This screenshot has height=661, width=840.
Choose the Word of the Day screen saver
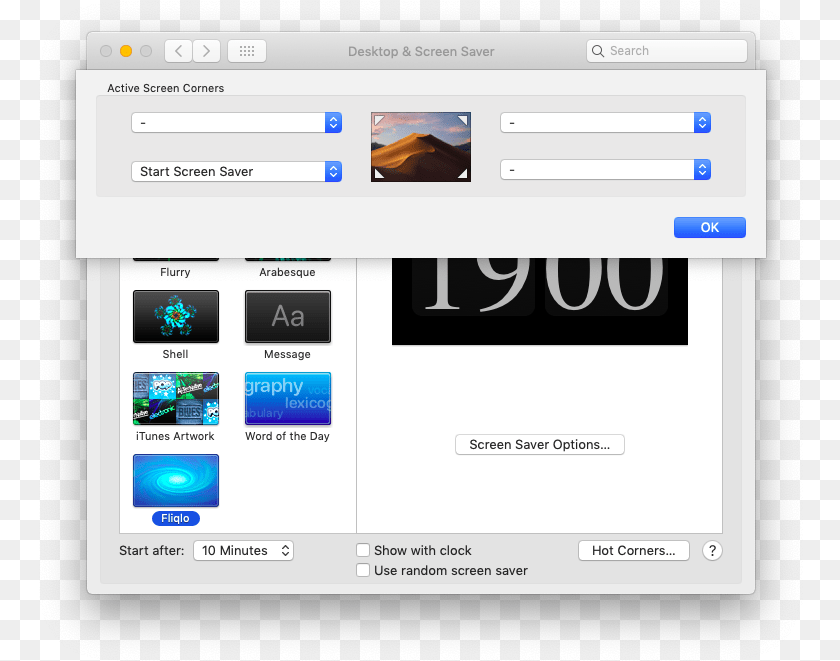288,399
